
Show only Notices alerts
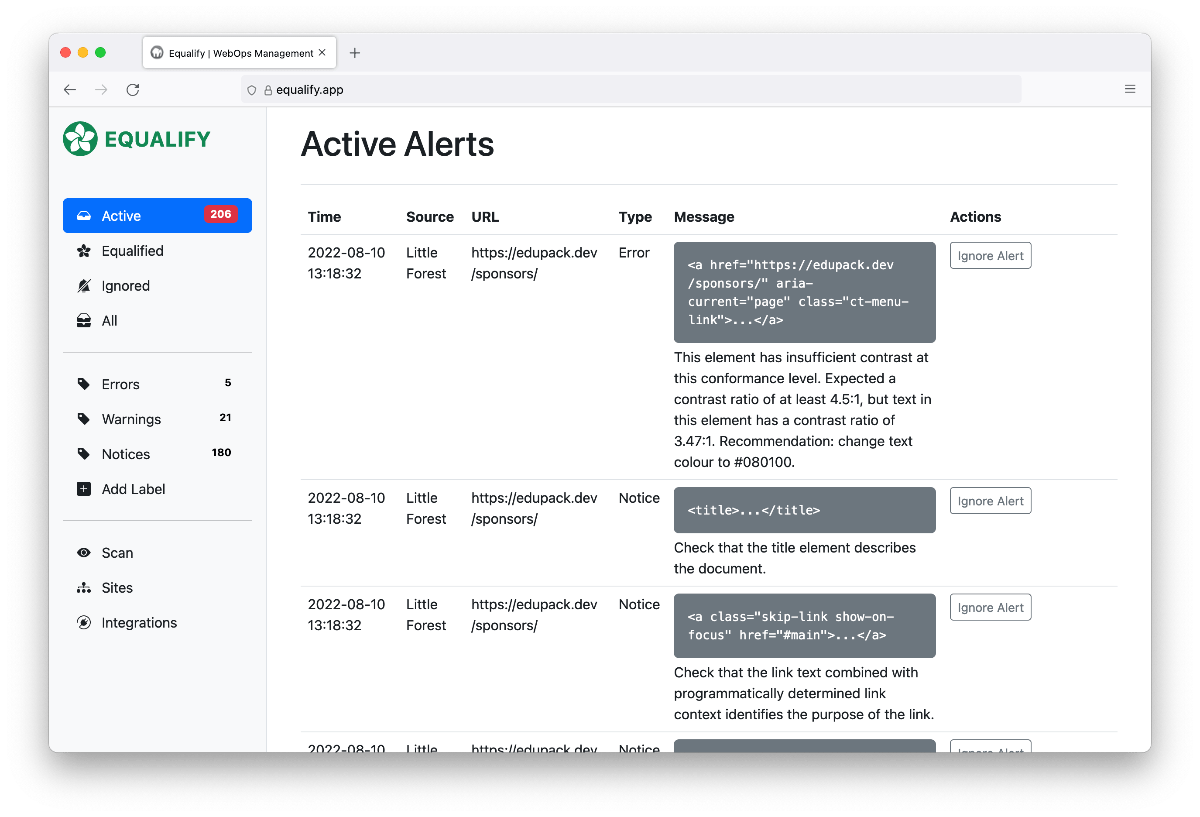(x=126, y=453)
